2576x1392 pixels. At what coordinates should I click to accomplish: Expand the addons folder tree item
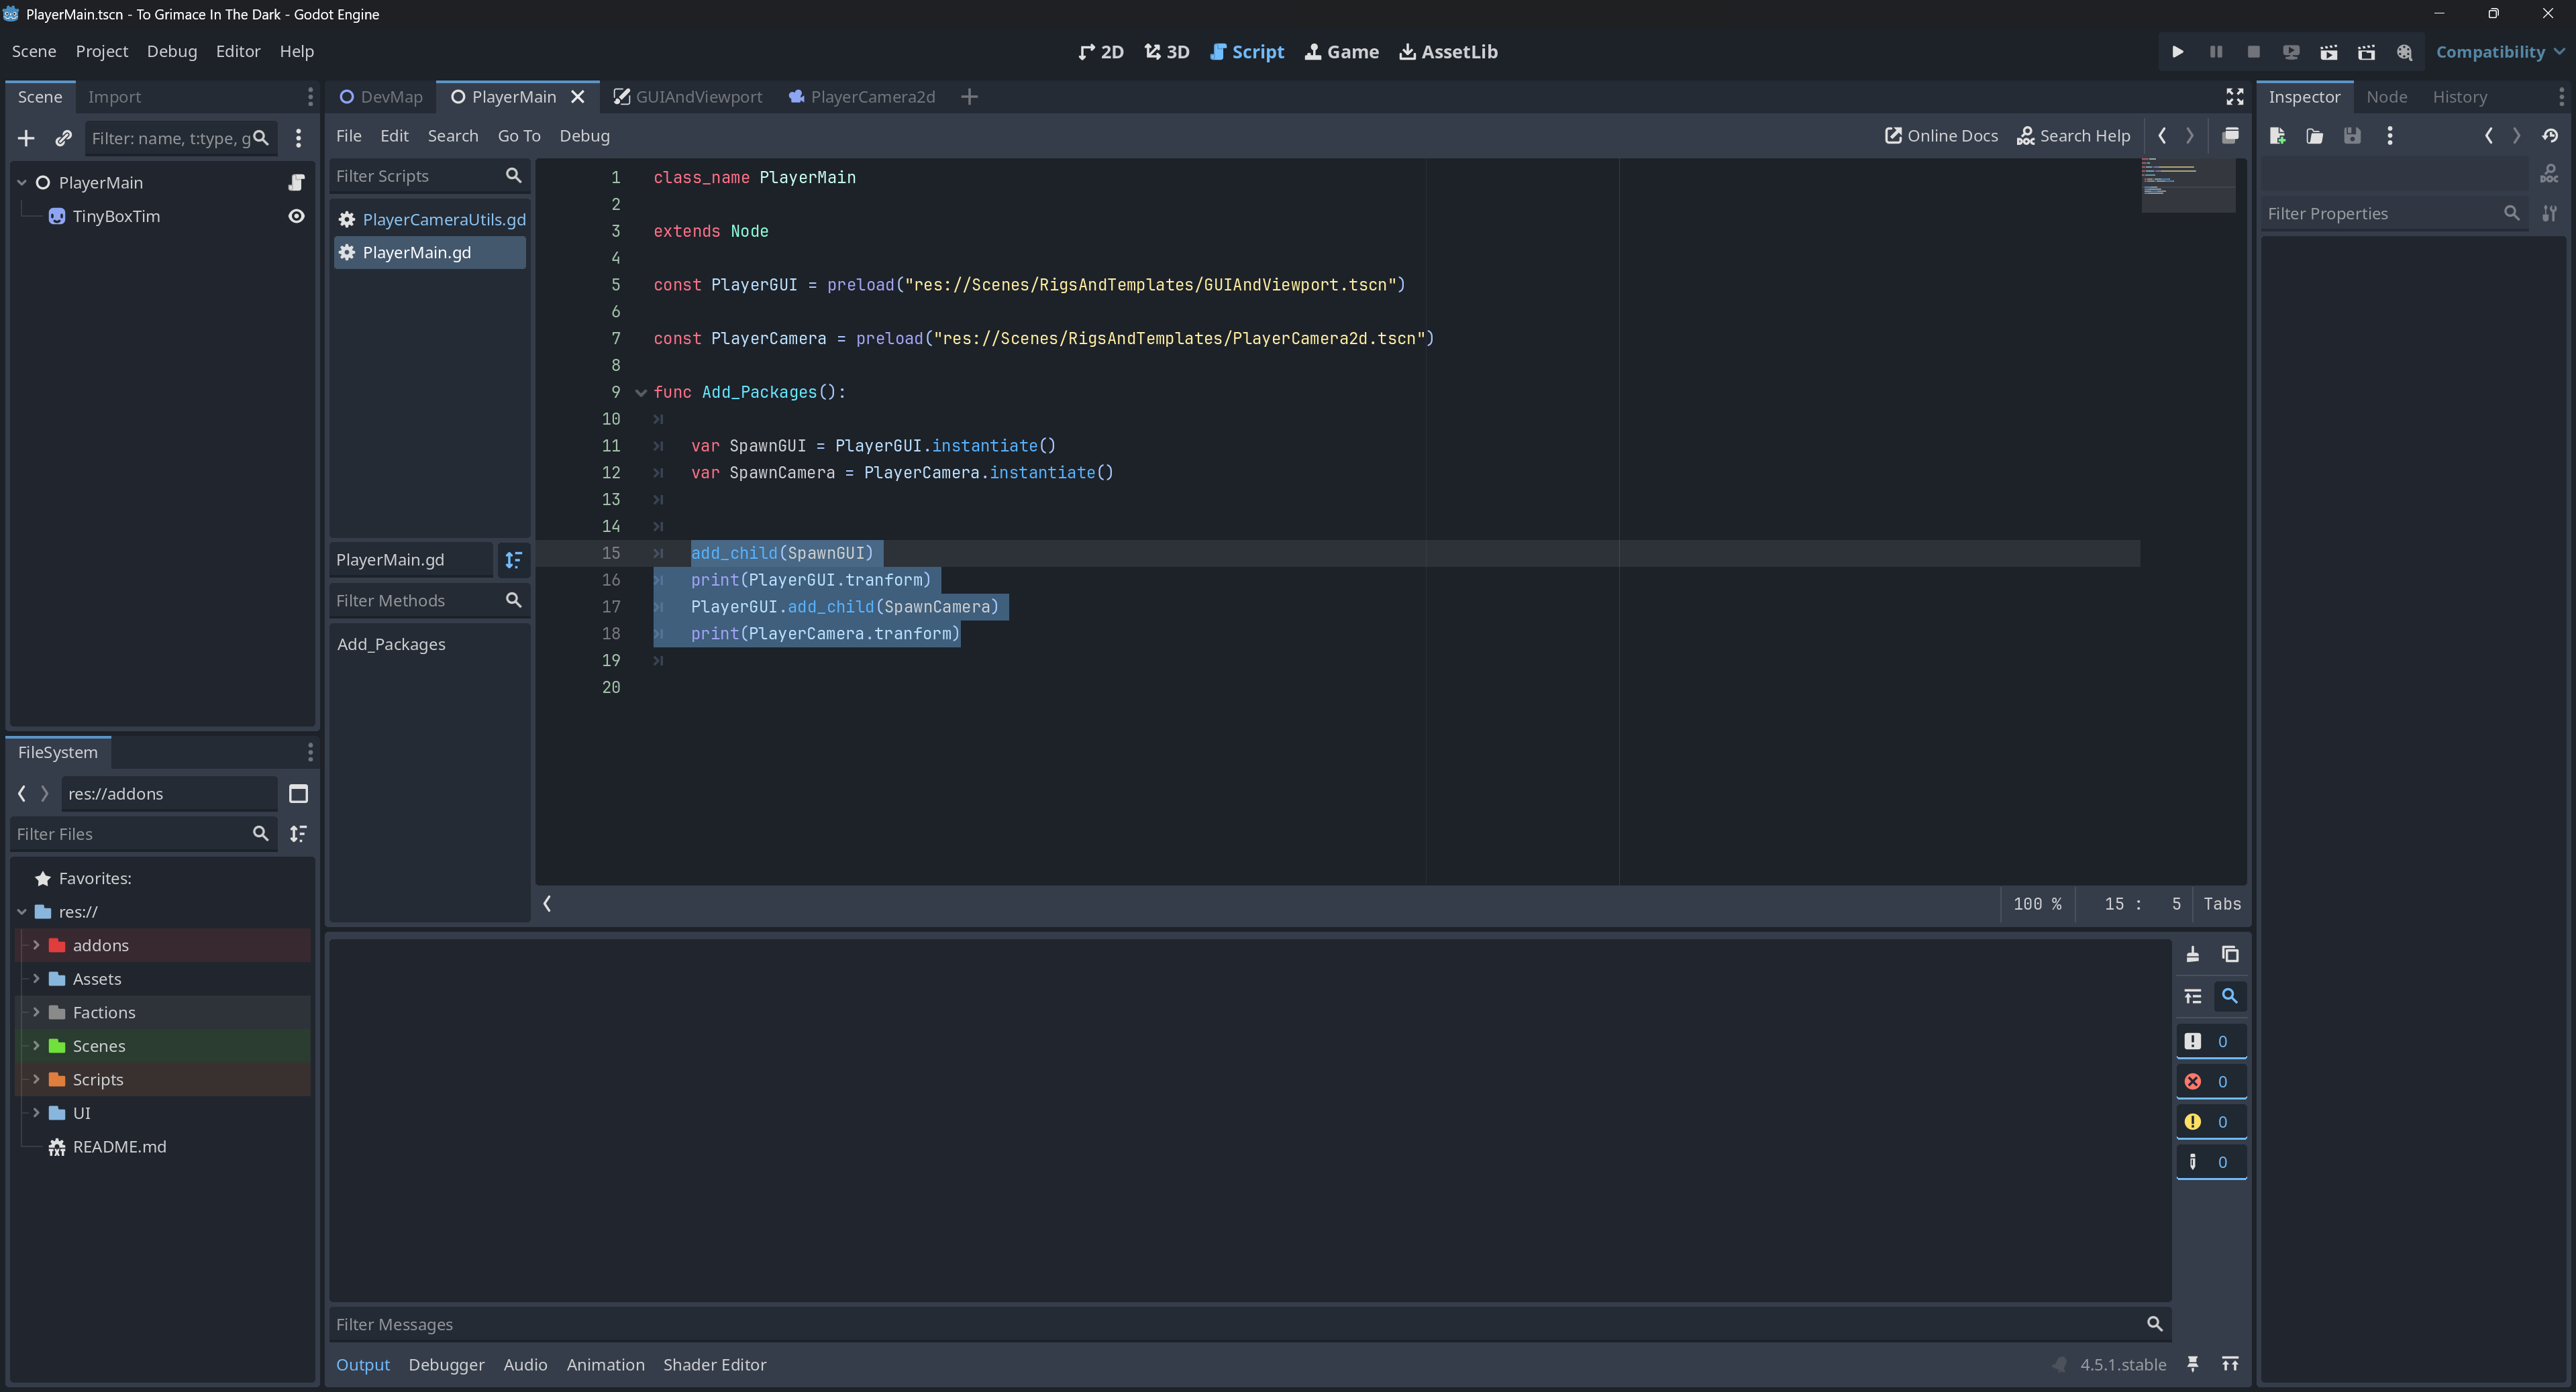(36, 945)
